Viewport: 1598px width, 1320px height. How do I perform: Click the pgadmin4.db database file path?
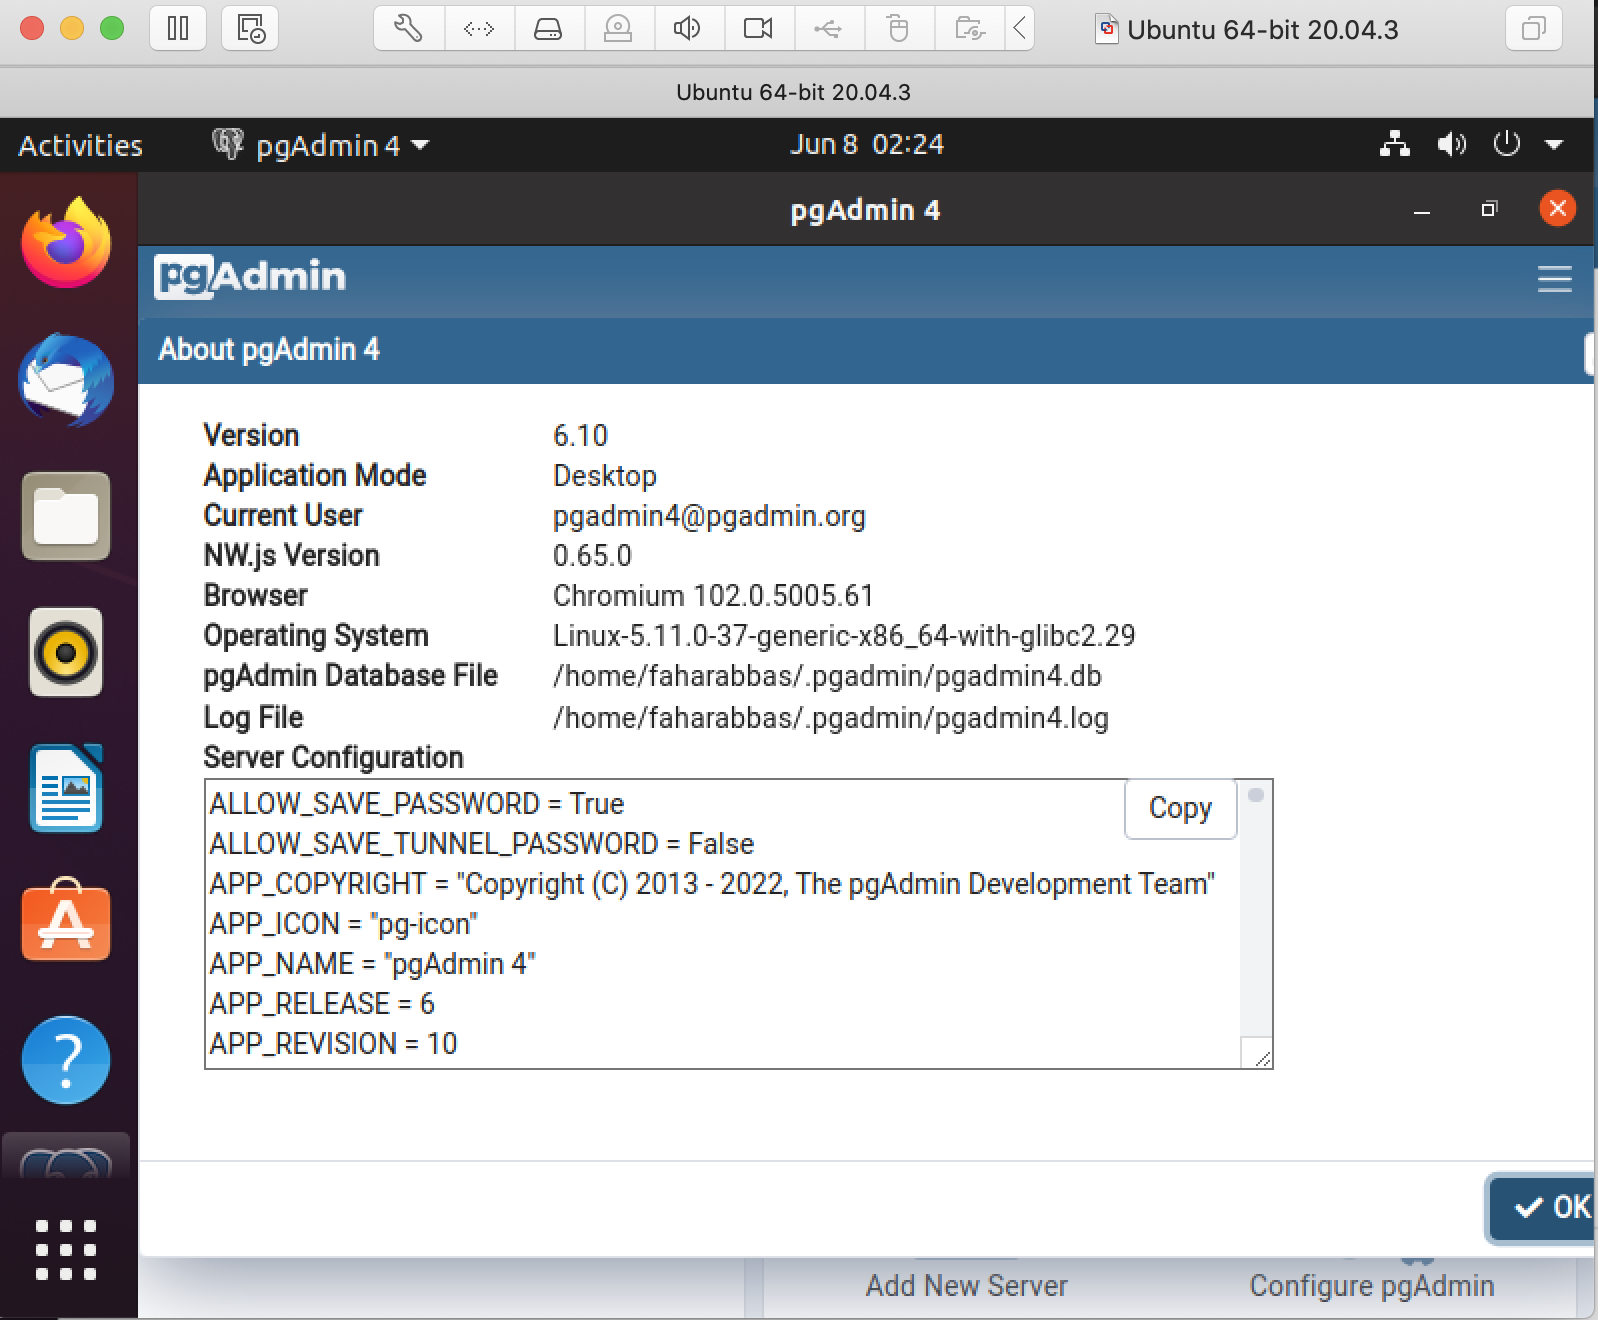point(827,676)
